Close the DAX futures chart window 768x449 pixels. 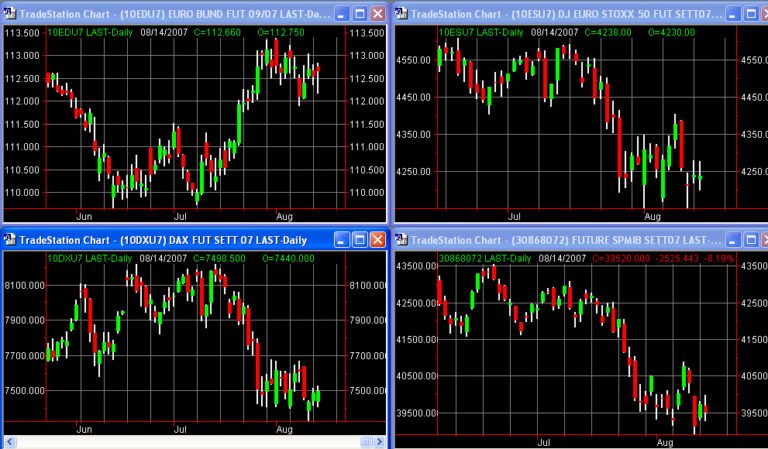point(377,240)
